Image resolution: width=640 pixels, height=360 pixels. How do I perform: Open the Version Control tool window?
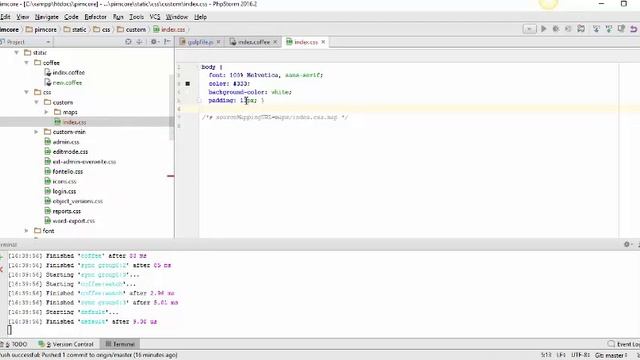(66, 344)
